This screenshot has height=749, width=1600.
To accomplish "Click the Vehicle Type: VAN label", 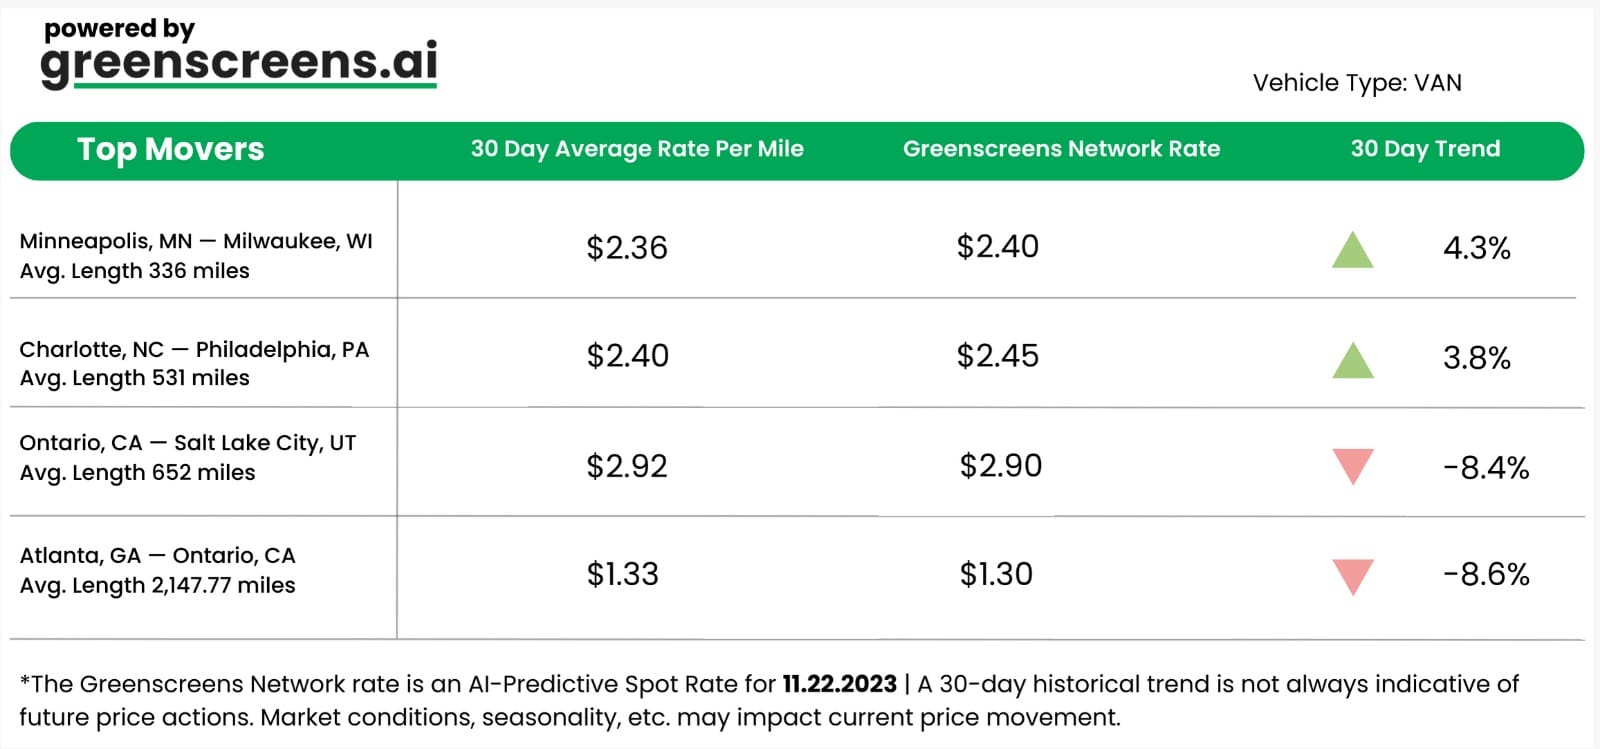I will pos(1357,83).
